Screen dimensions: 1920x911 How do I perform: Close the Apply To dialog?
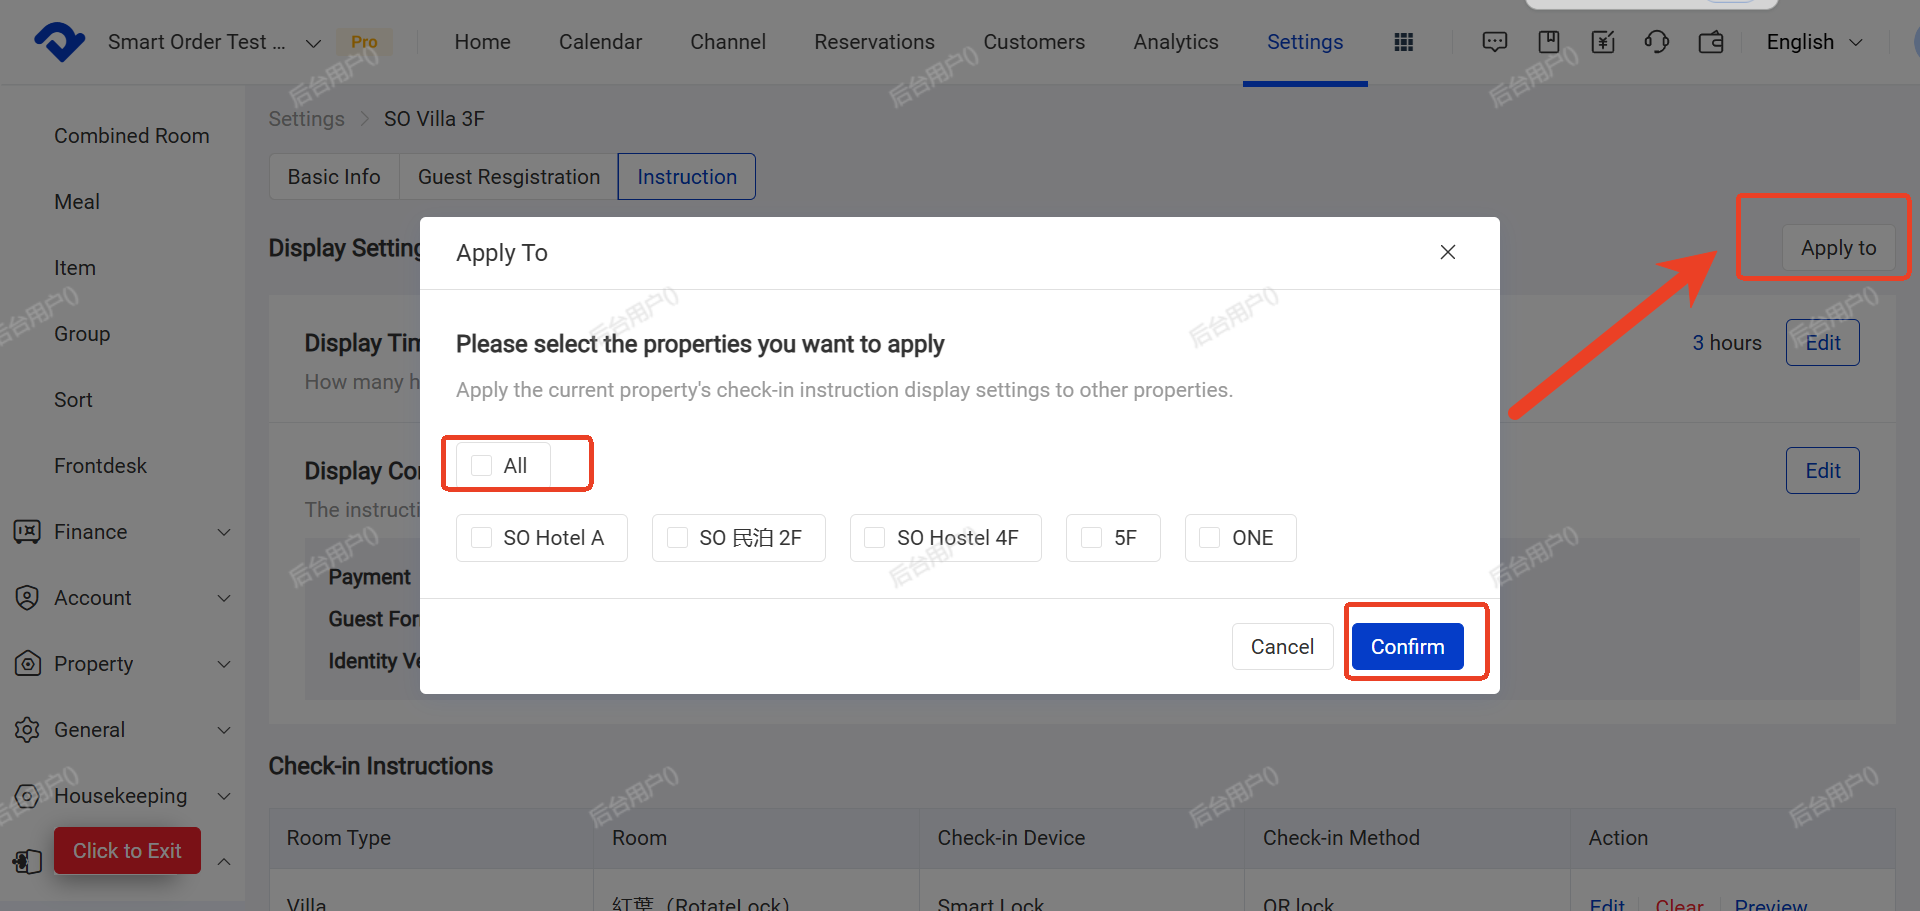click(1447, 252)
